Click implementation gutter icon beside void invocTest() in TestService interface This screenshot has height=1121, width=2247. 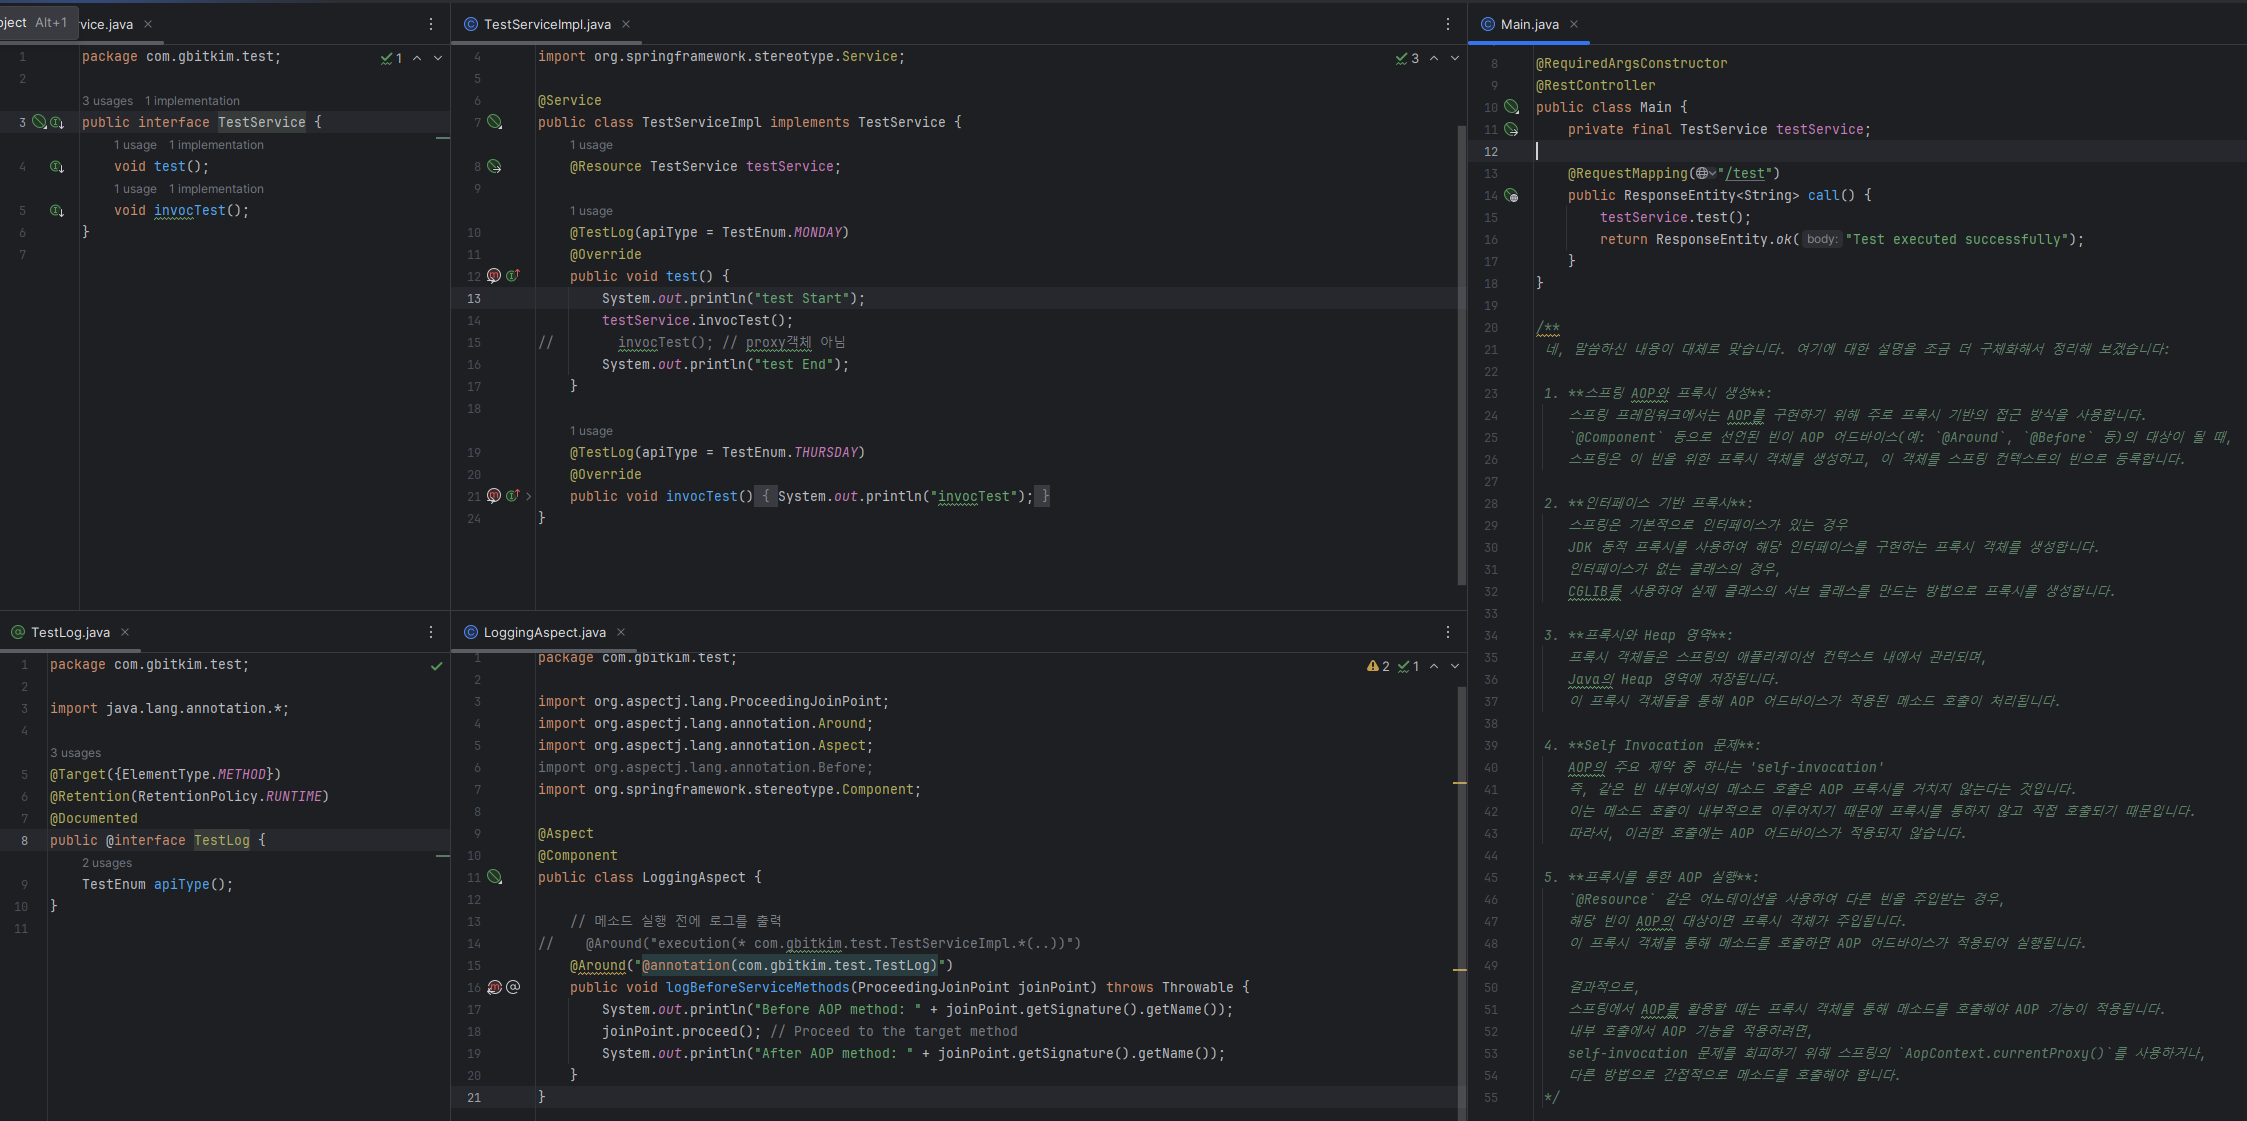(x=57, y=211)
